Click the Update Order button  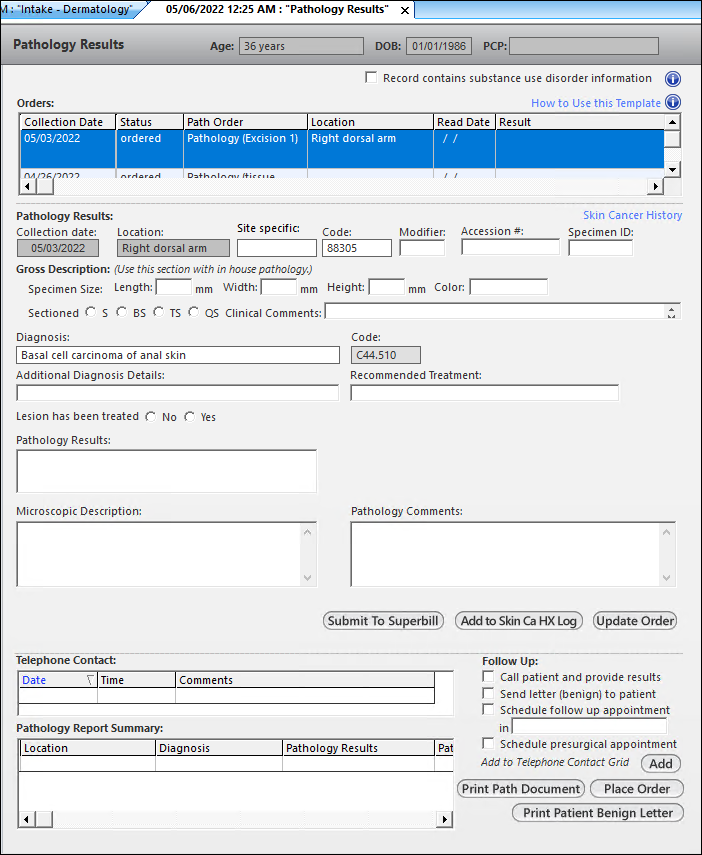click(635, 621)
